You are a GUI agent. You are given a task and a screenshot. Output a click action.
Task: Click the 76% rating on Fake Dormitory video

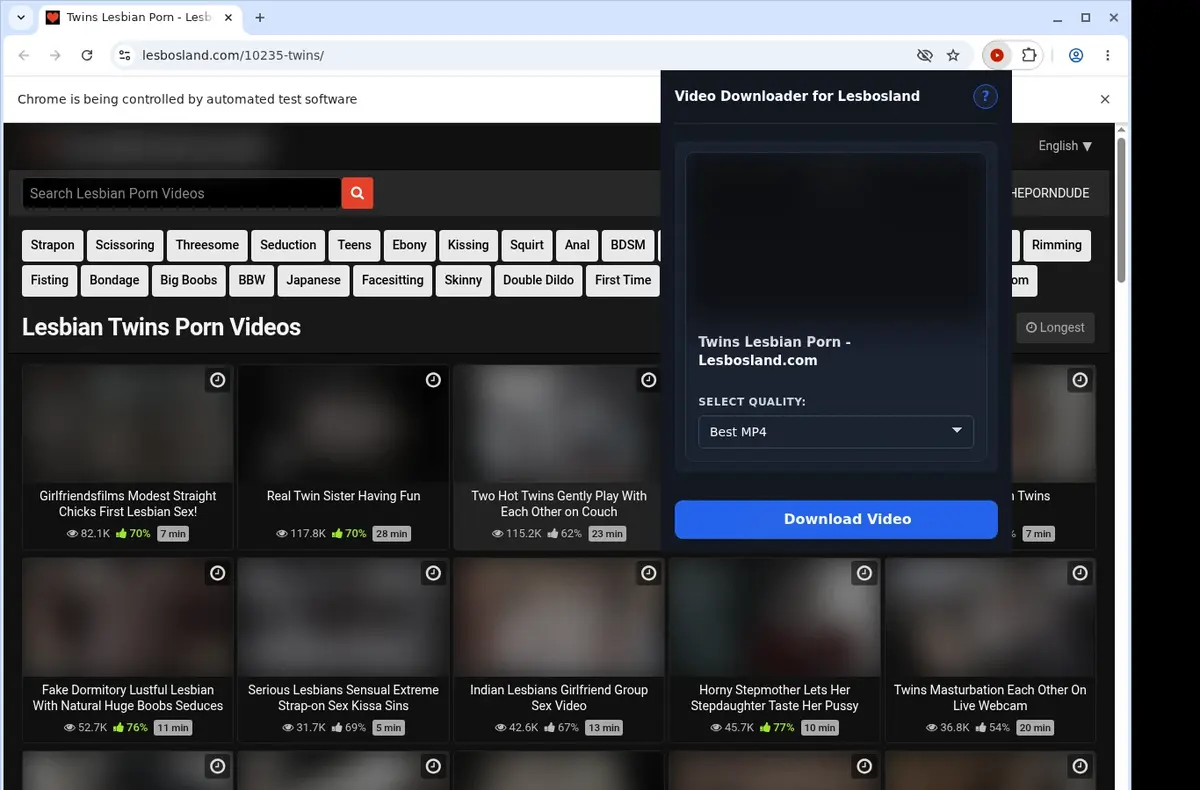tap(131, 728)
